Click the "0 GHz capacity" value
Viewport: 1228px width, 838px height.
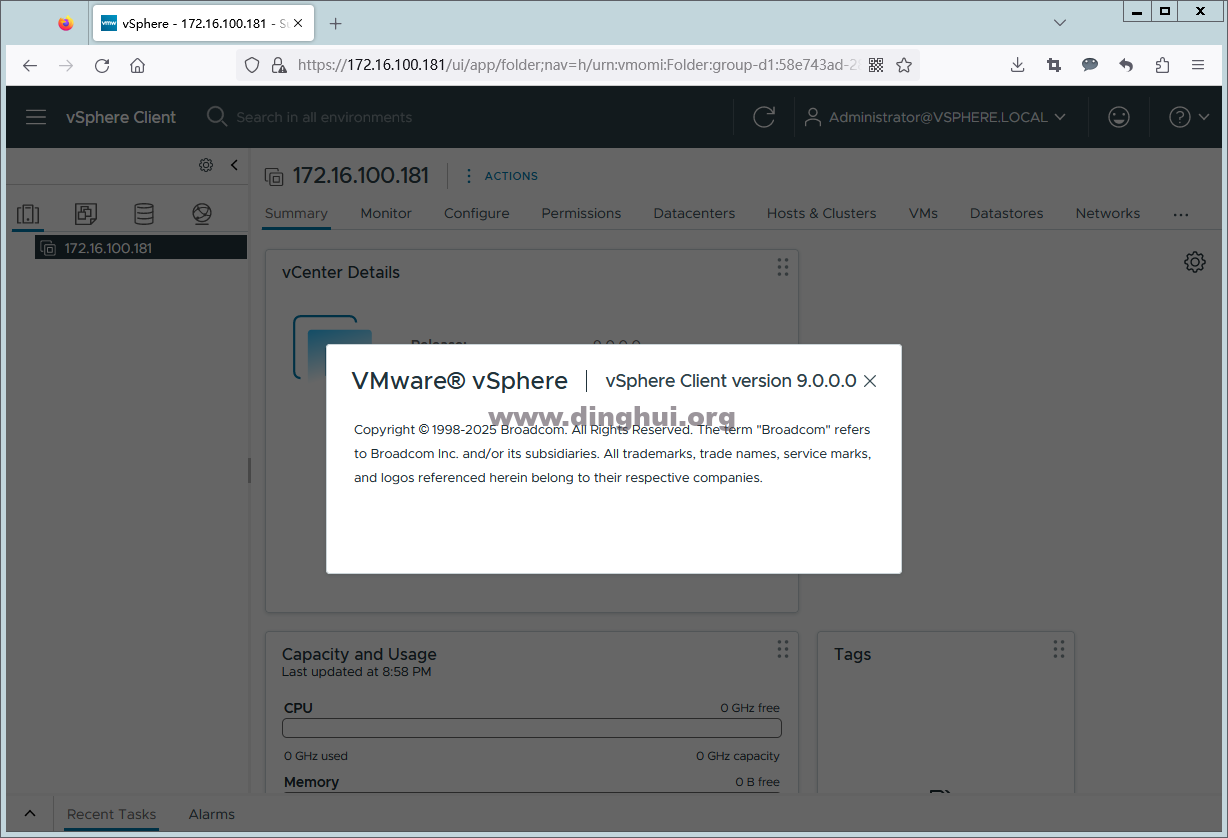[738, 756]
